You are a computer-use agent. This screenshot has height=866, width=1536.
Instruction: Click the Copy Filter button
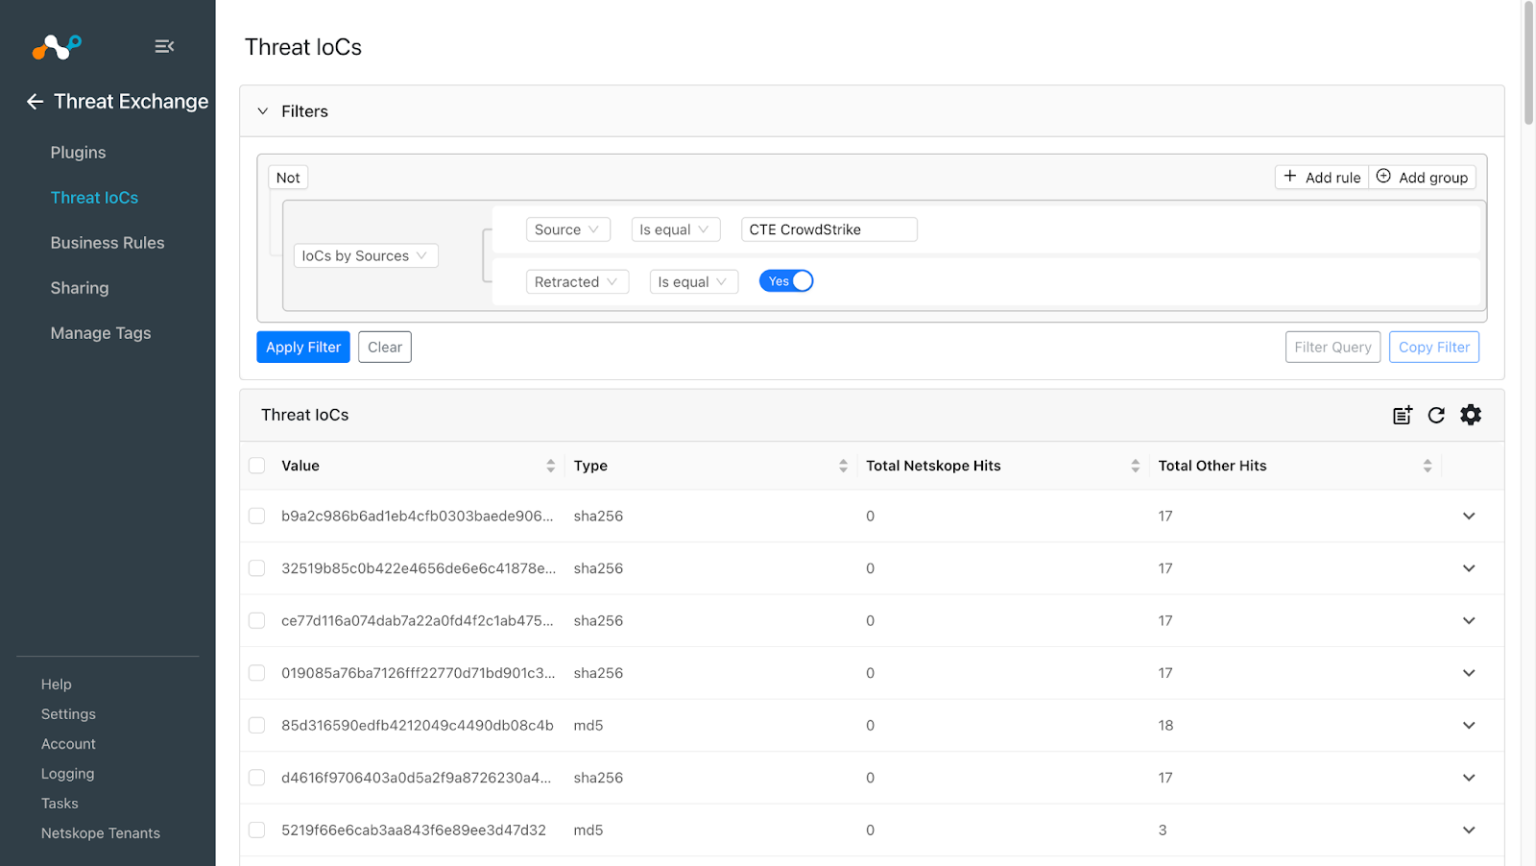click(x=1433, y=346)
